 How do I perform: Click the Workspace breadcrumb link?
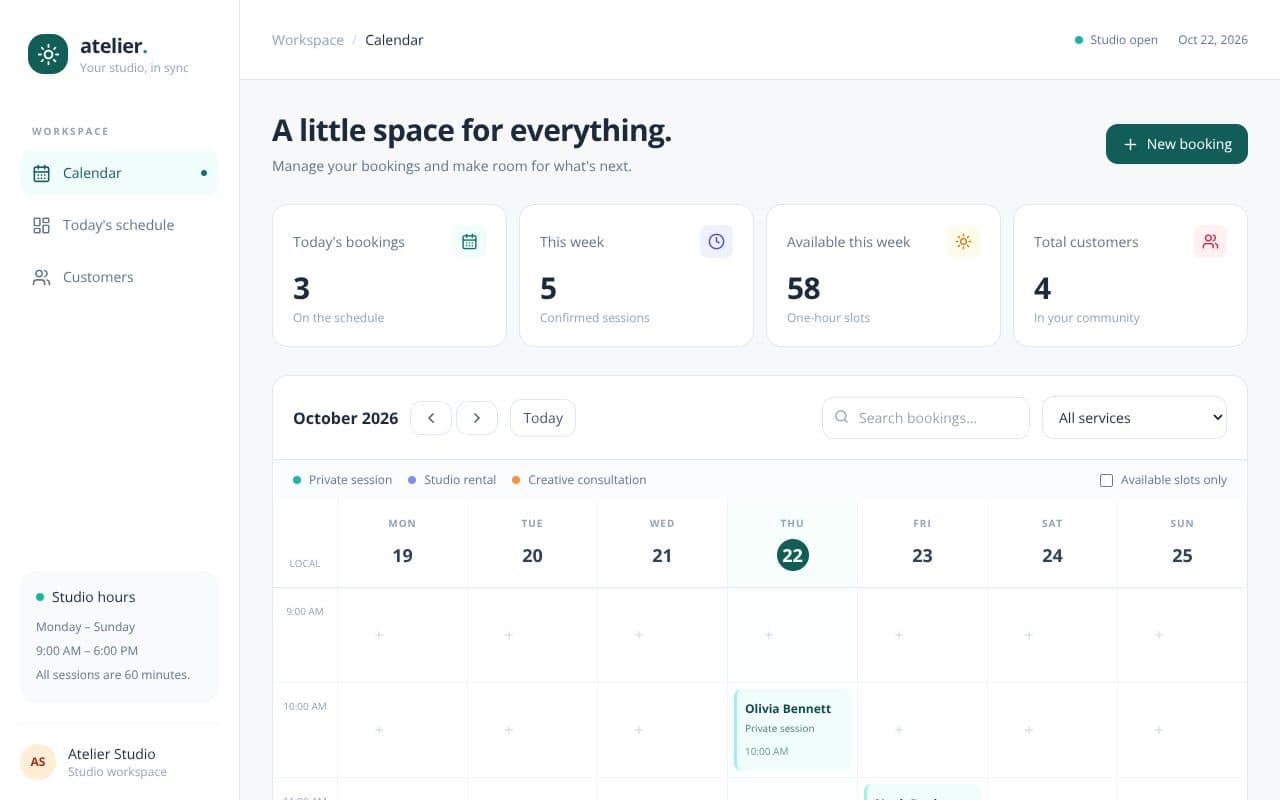(x=308, y=40)
